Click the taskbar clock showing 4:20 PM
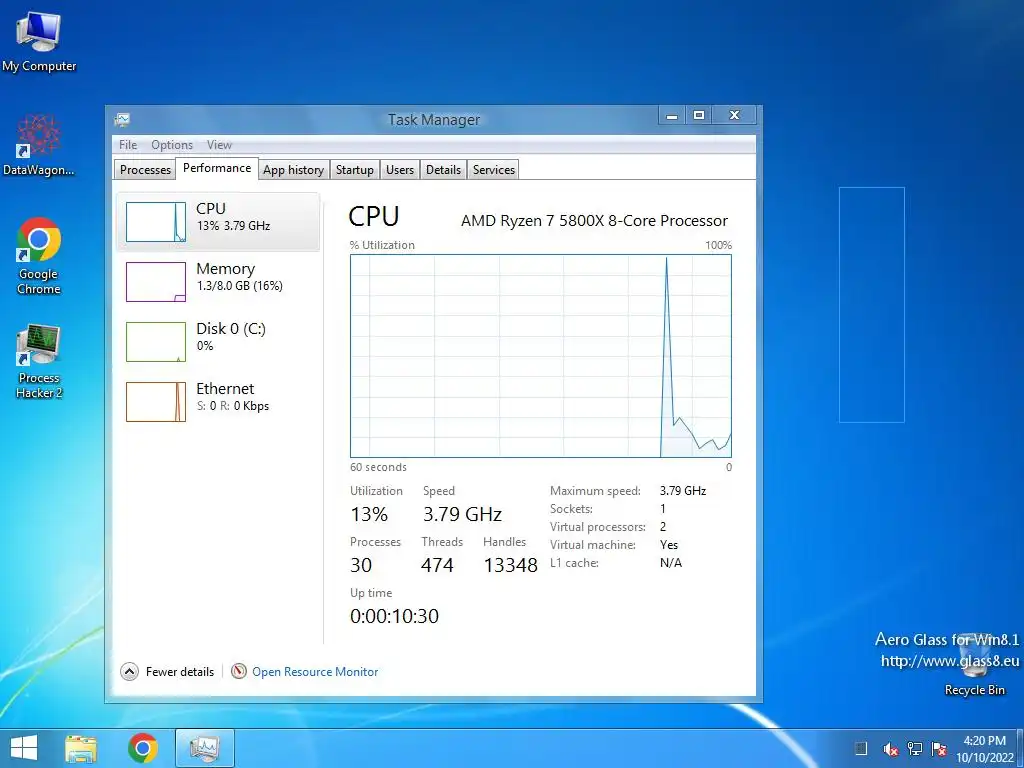 (985, 749)
